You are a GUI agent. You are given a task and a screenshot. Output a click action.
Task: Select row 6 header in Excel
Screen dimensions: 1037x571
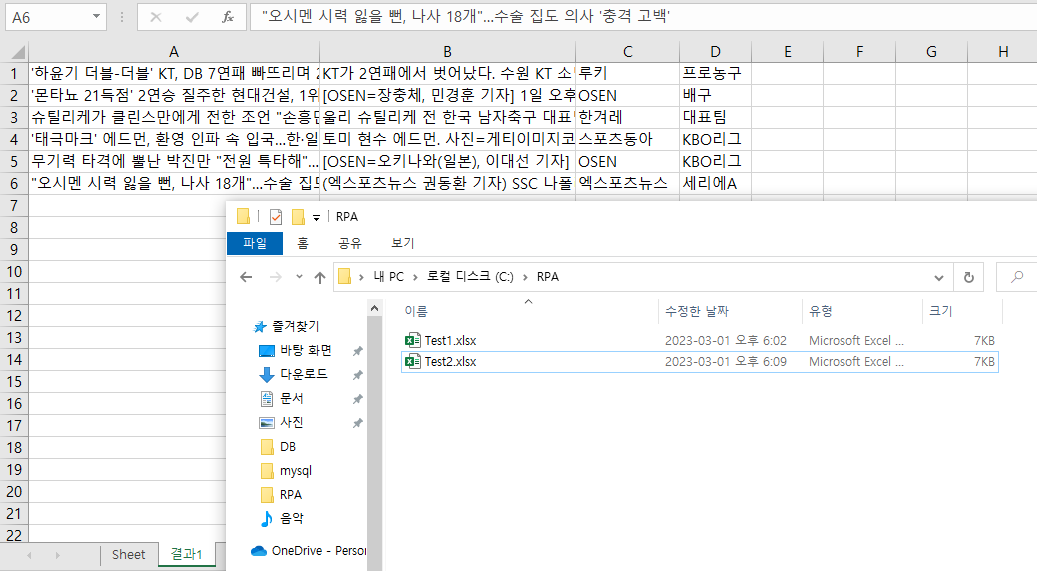(14, 183)
